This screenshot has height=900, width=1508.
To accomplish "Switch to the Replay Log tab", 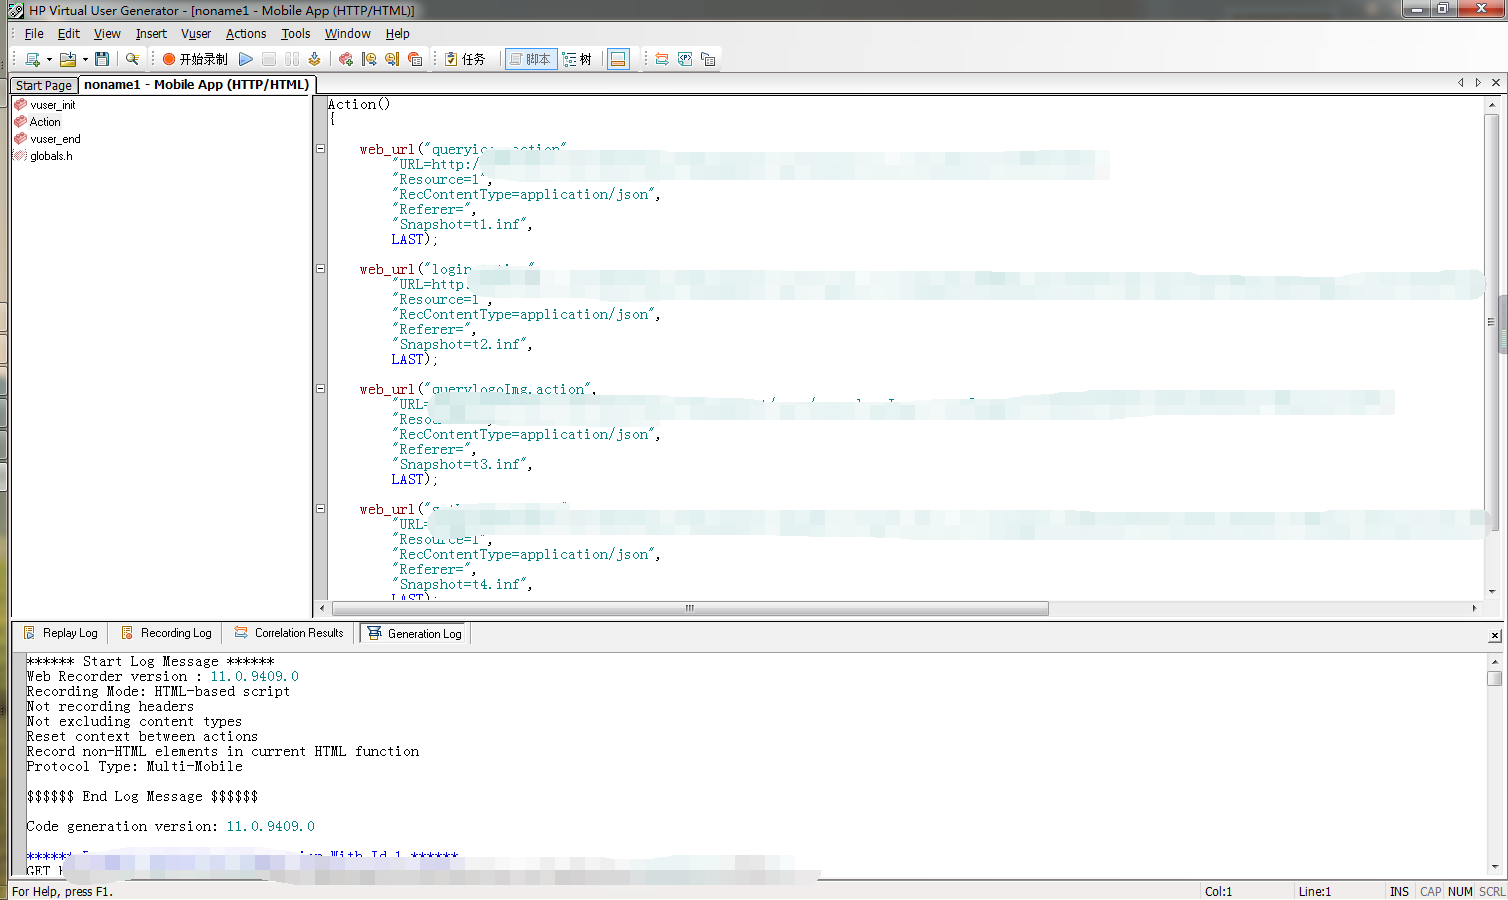I will pos(61,633).
